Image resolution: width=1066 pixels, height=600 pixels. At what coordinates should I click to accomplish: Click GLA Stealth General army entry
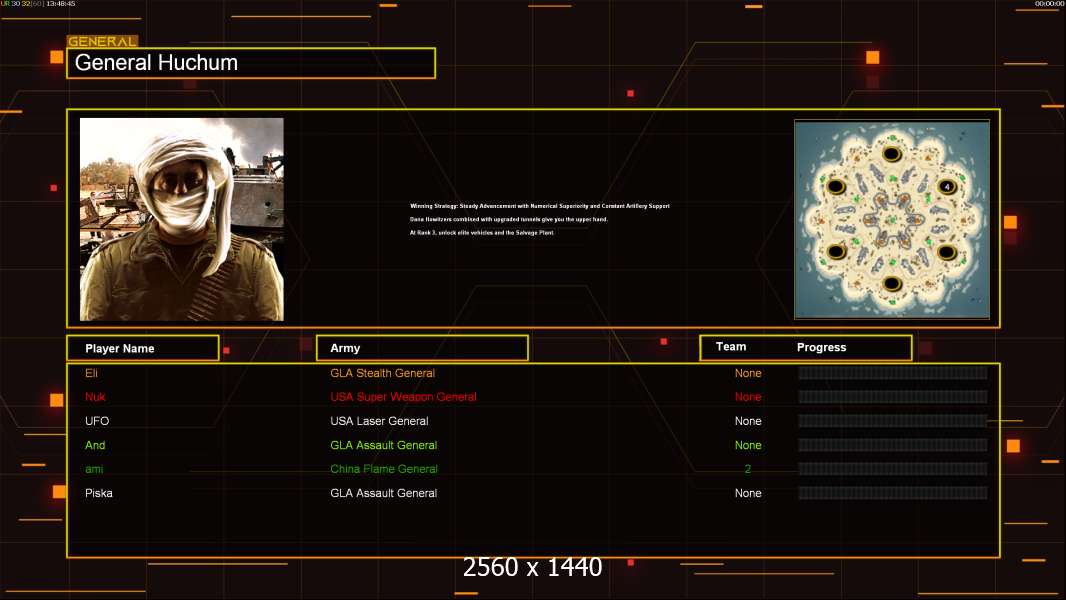click(382, 373)
